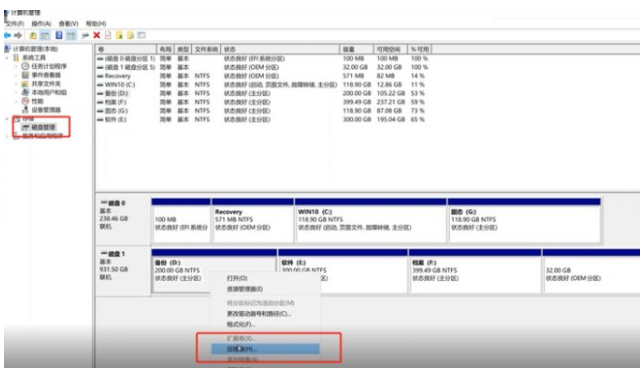The height and width of the screenshot is (370, 640).
Task: Click the Performance (性能) tree icon
Action: [x=25, y=101]
